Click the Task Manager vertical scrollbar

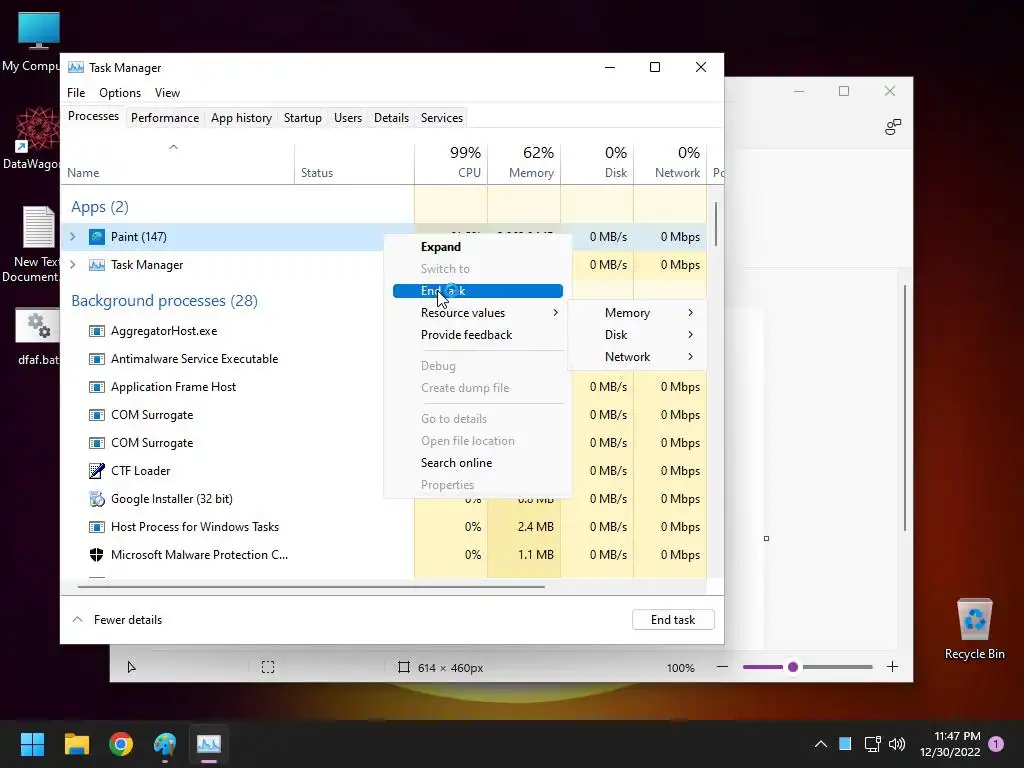click(716, 224)
